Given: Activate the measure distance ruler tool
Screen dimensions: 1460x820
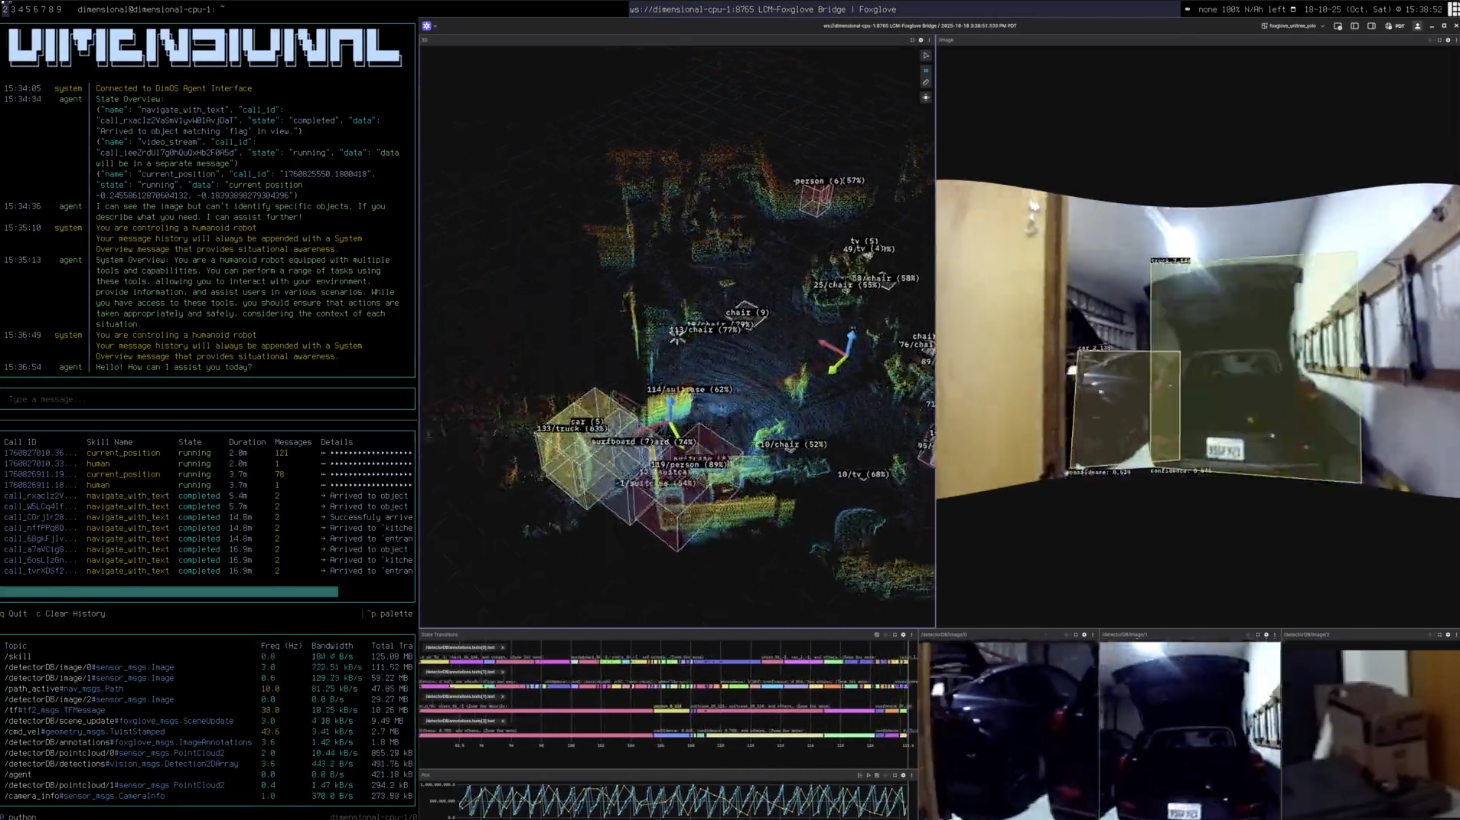Looking at the screenshot, I should click(x=926, y=83).
